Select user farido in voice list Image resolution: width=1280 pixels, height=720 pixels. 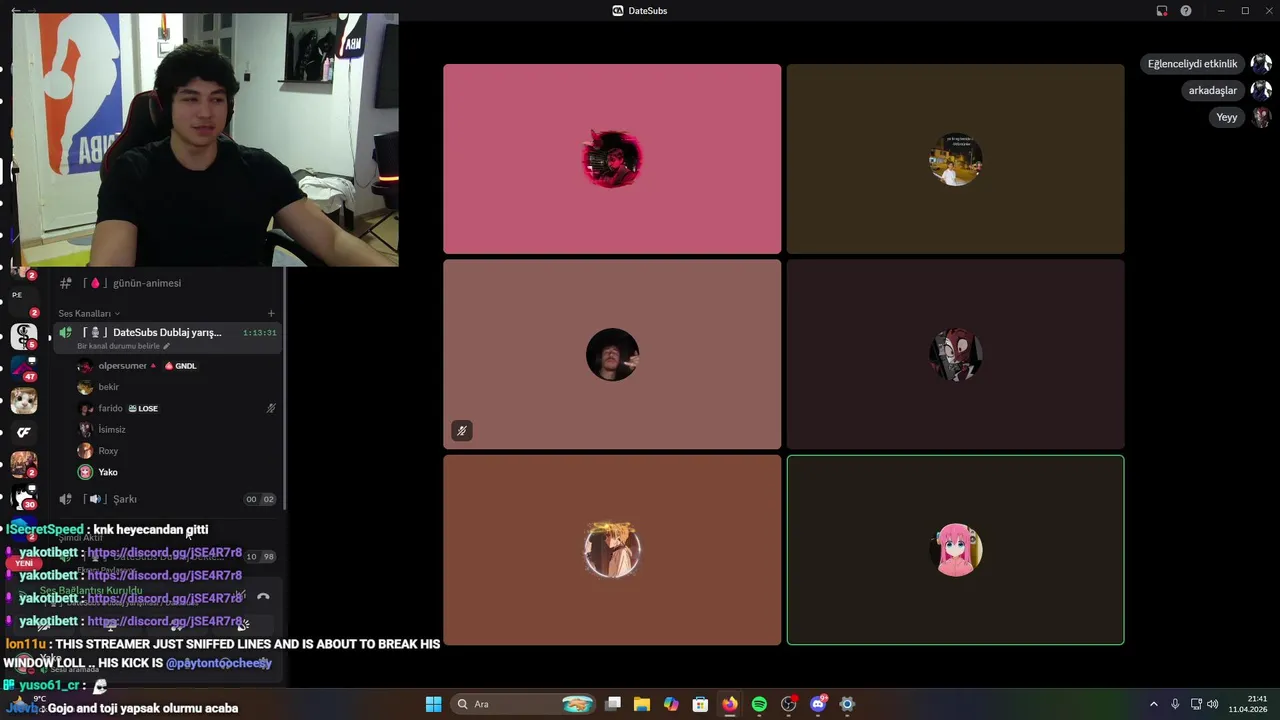(x=110, y=408)
